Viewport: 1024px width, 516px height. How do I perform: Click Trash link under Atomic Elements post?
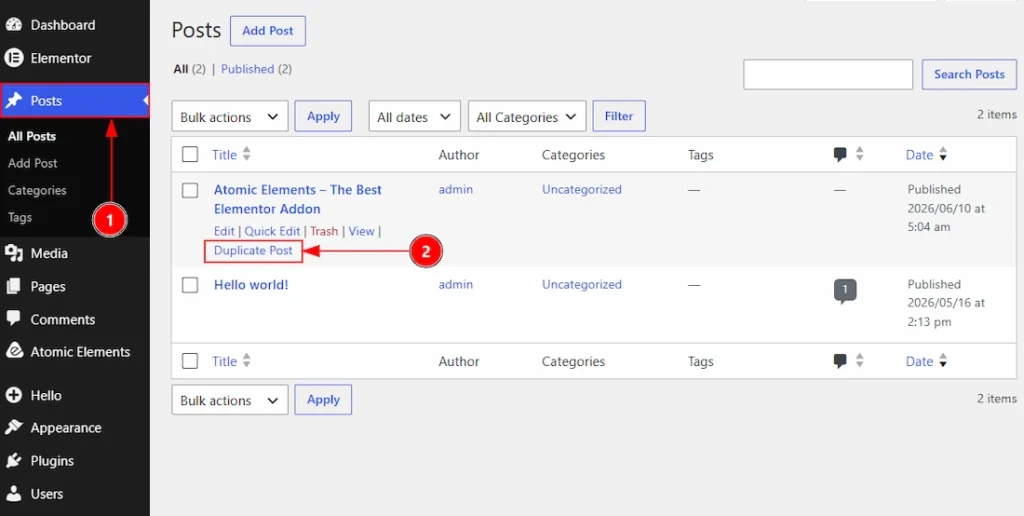324,231
